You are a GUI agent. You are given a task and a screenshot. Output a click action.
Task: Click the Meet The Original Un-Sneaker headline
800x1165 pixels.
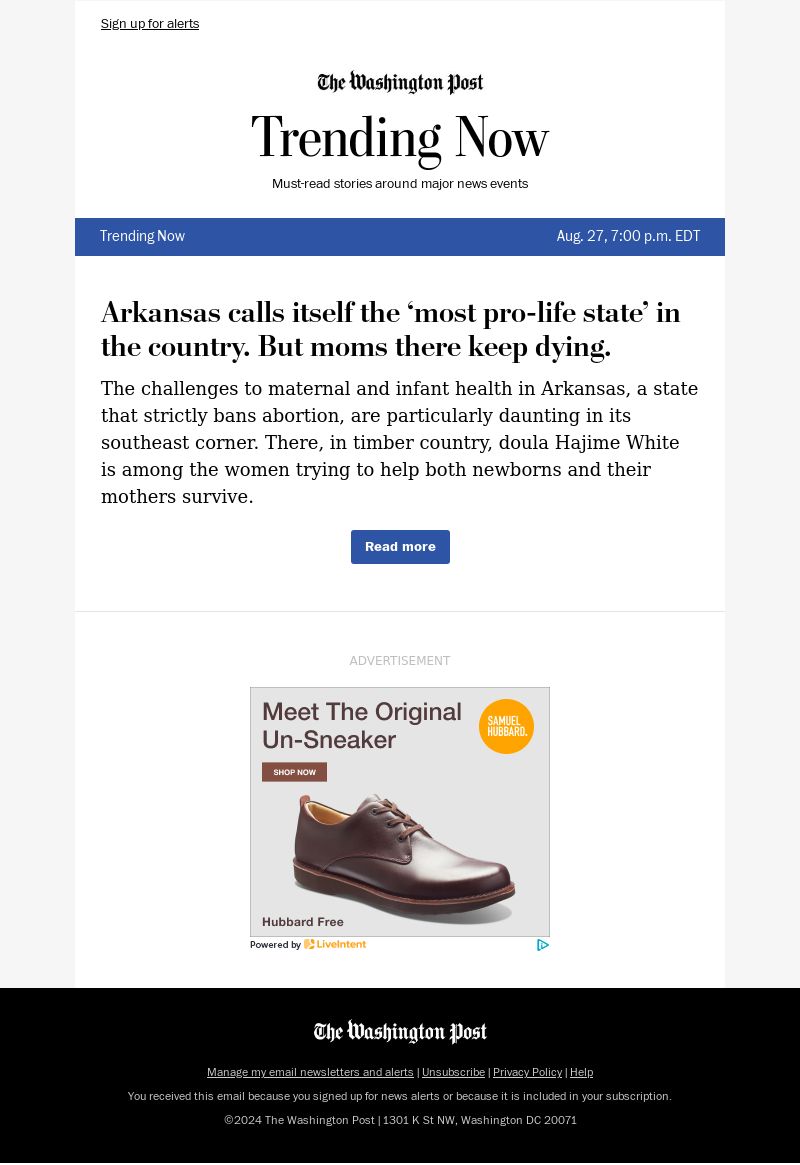pyautogui.click(x=361, y=726)
